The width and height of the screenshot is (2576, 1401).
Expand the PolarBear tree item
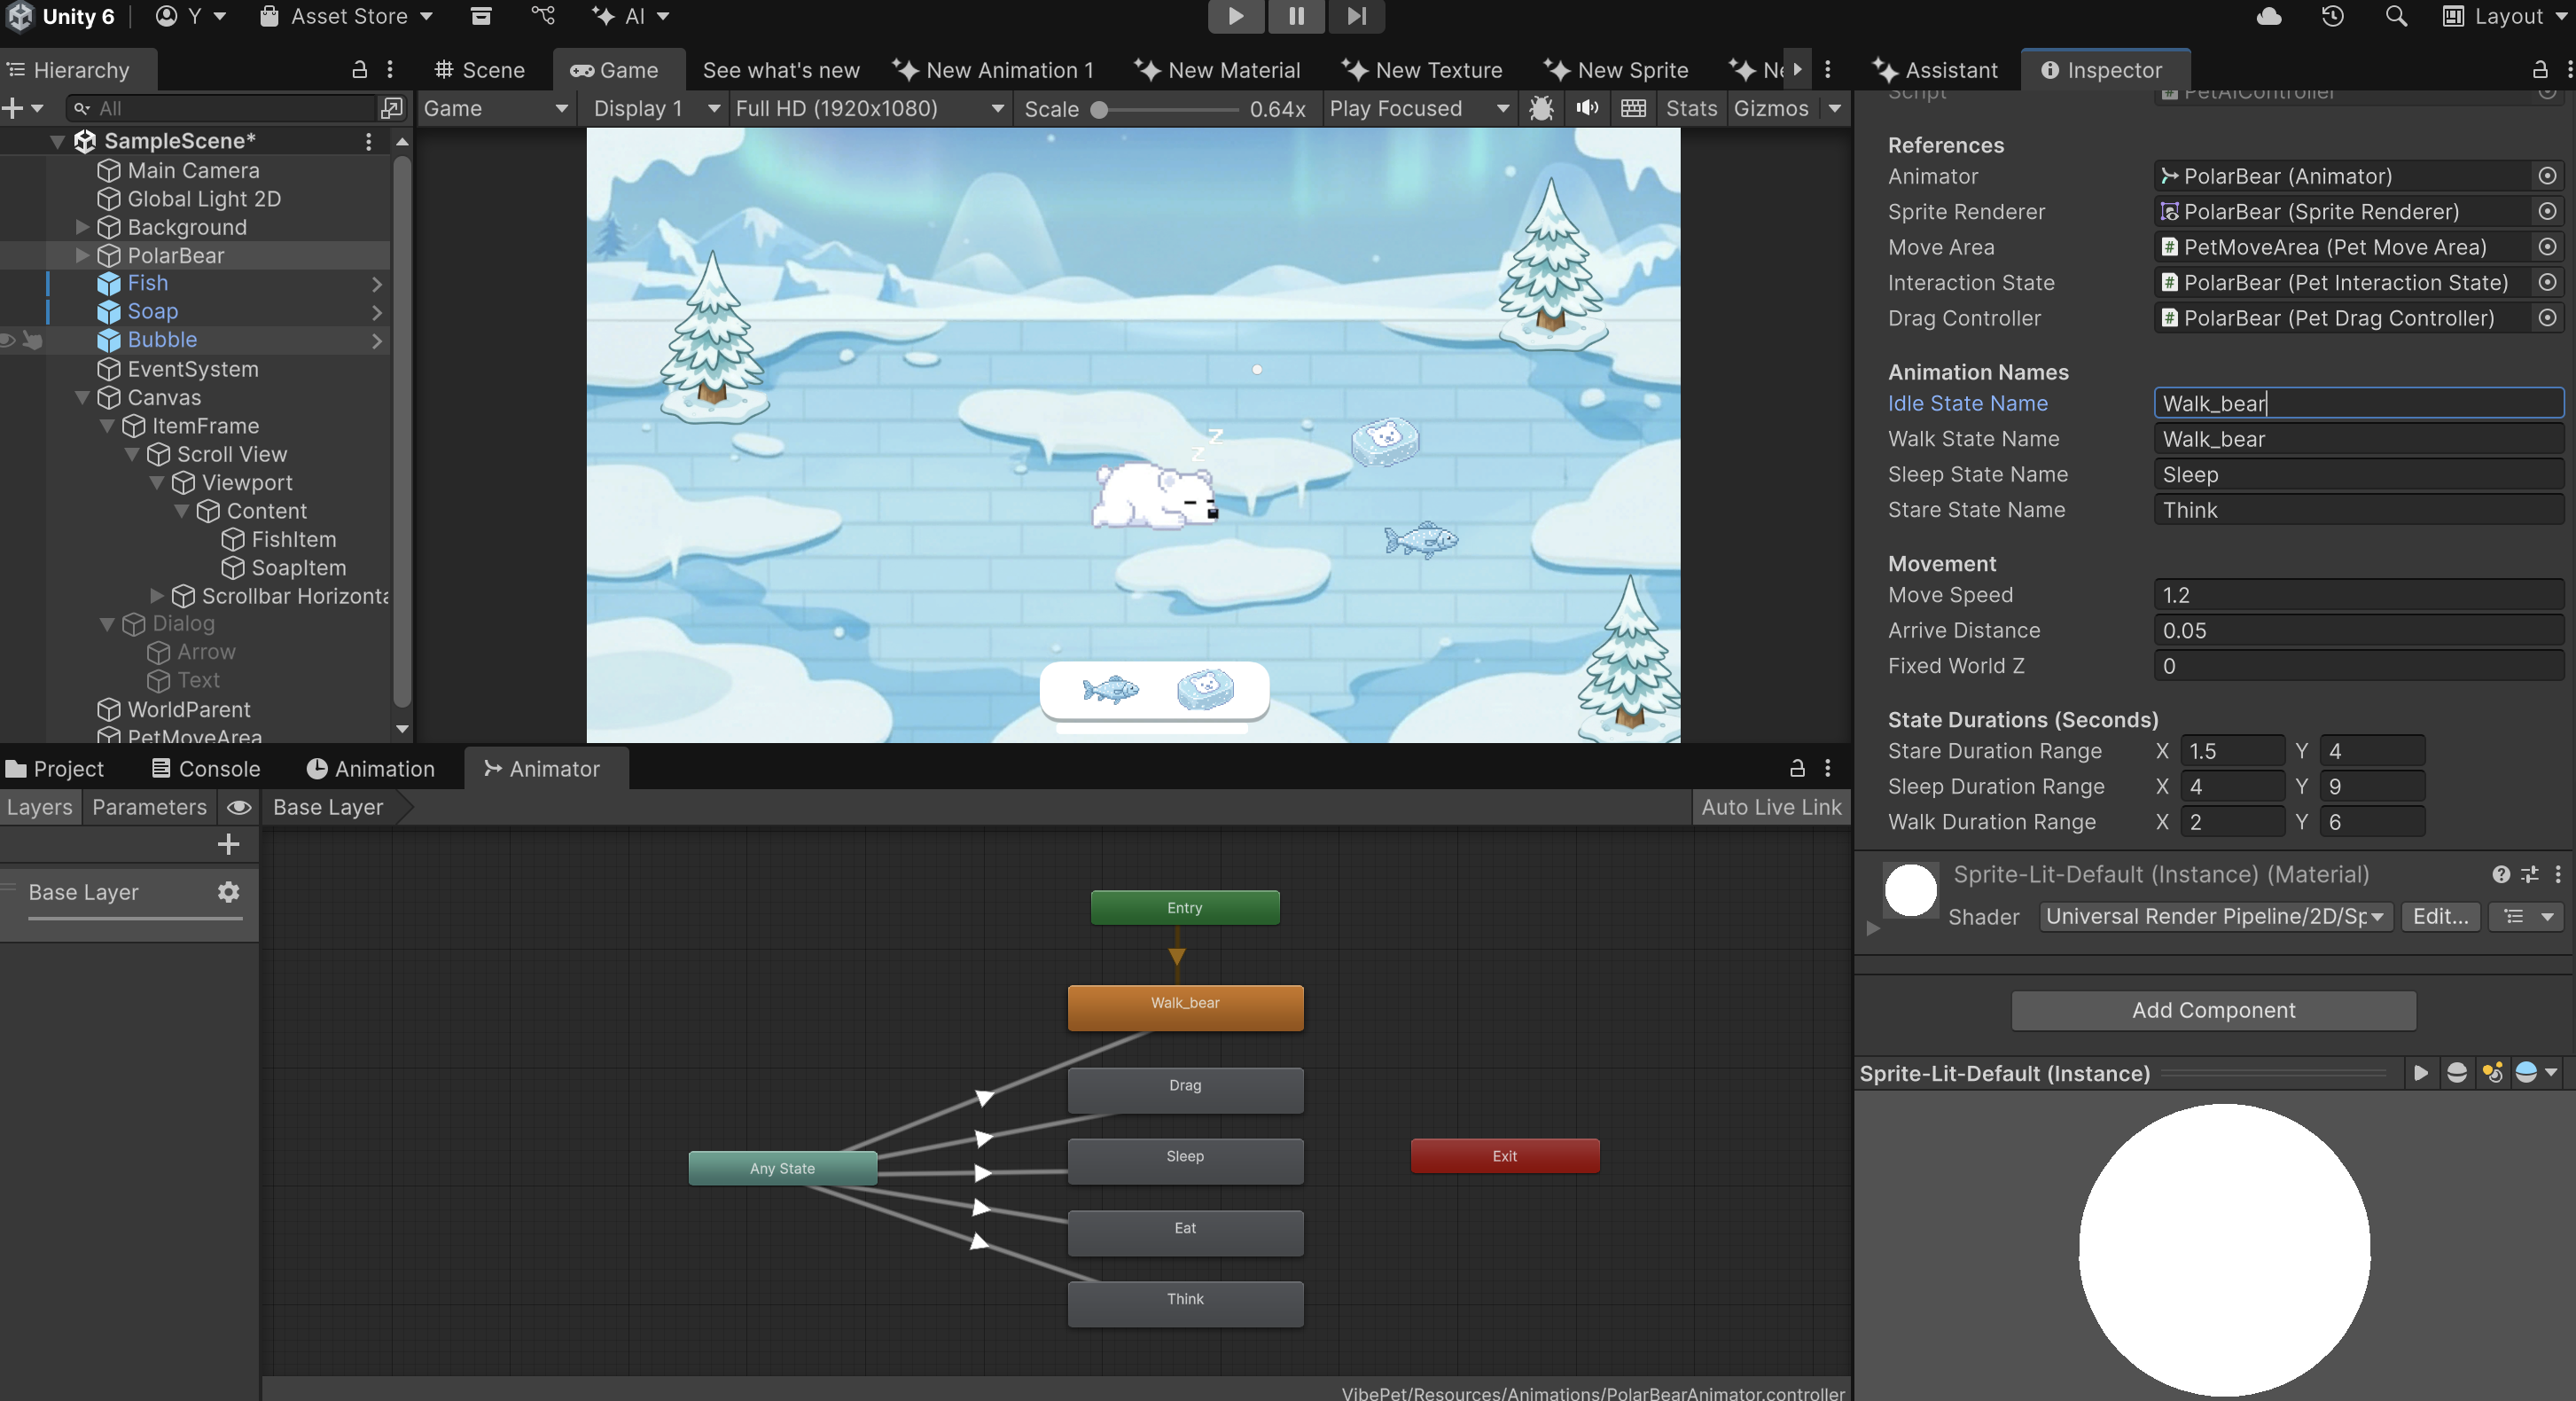(83, 255)
